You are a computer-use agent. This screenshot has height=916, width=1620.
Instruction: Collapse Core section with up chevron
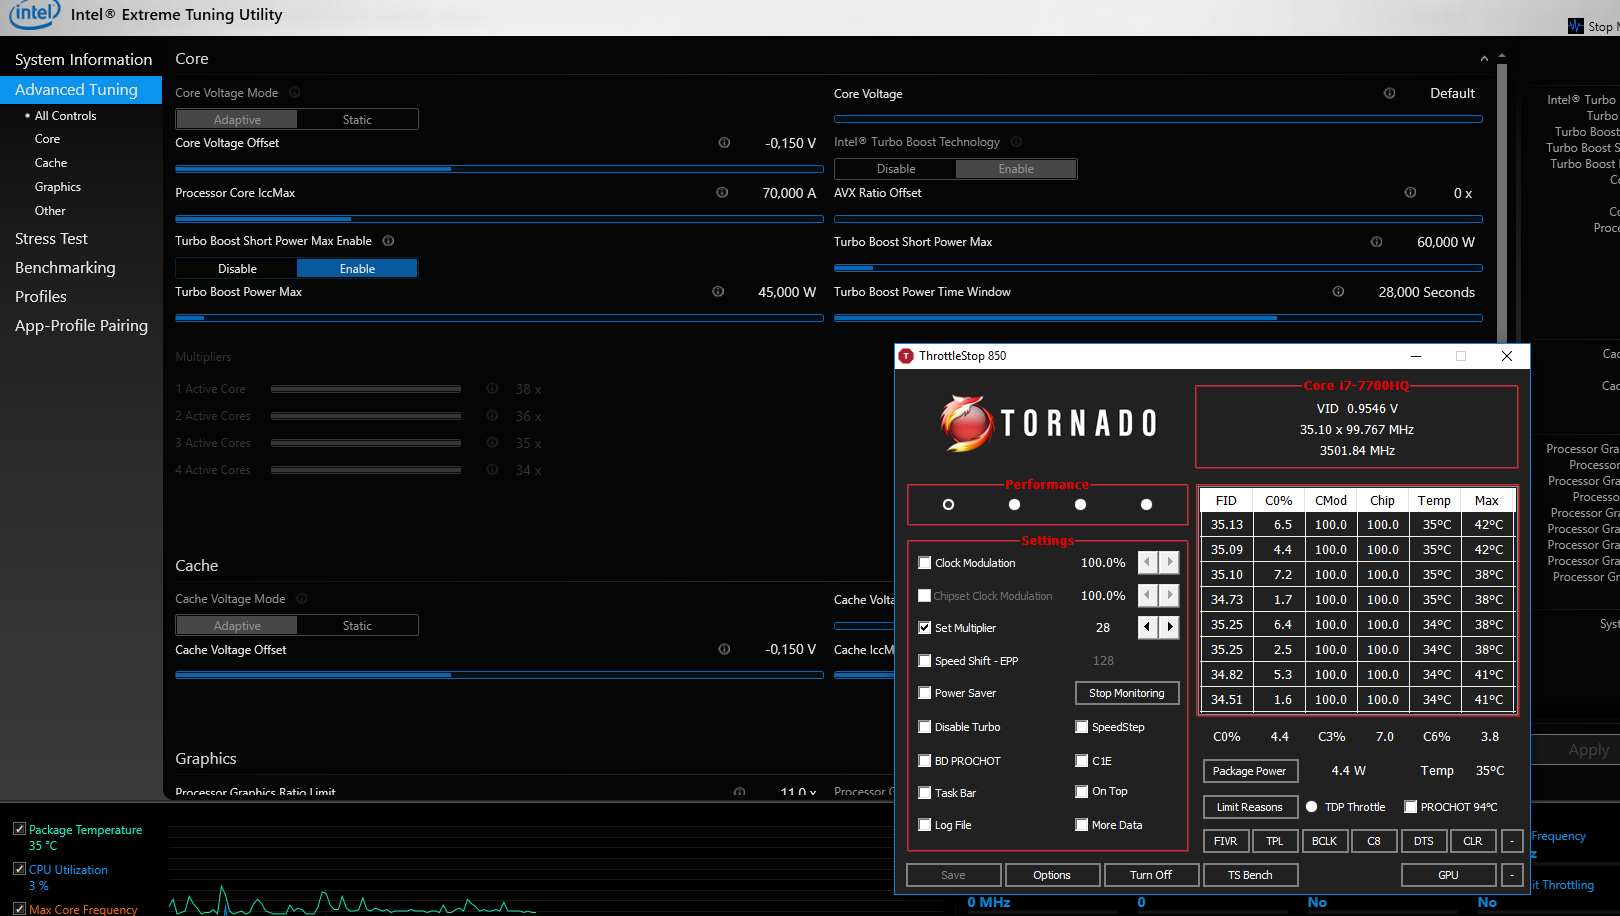1484,59
